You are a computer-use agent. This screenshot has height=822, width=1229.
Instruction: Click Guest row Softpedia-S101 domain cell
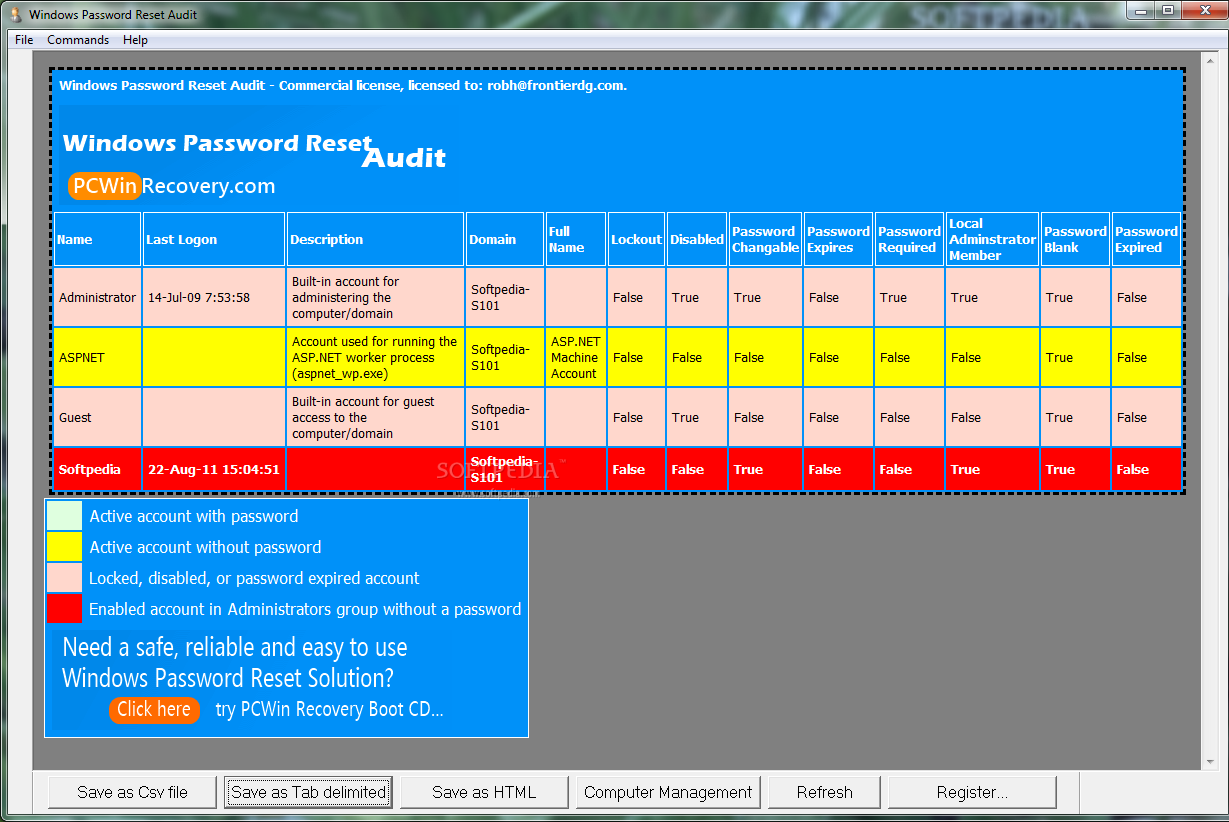click(x=505, y=417)
